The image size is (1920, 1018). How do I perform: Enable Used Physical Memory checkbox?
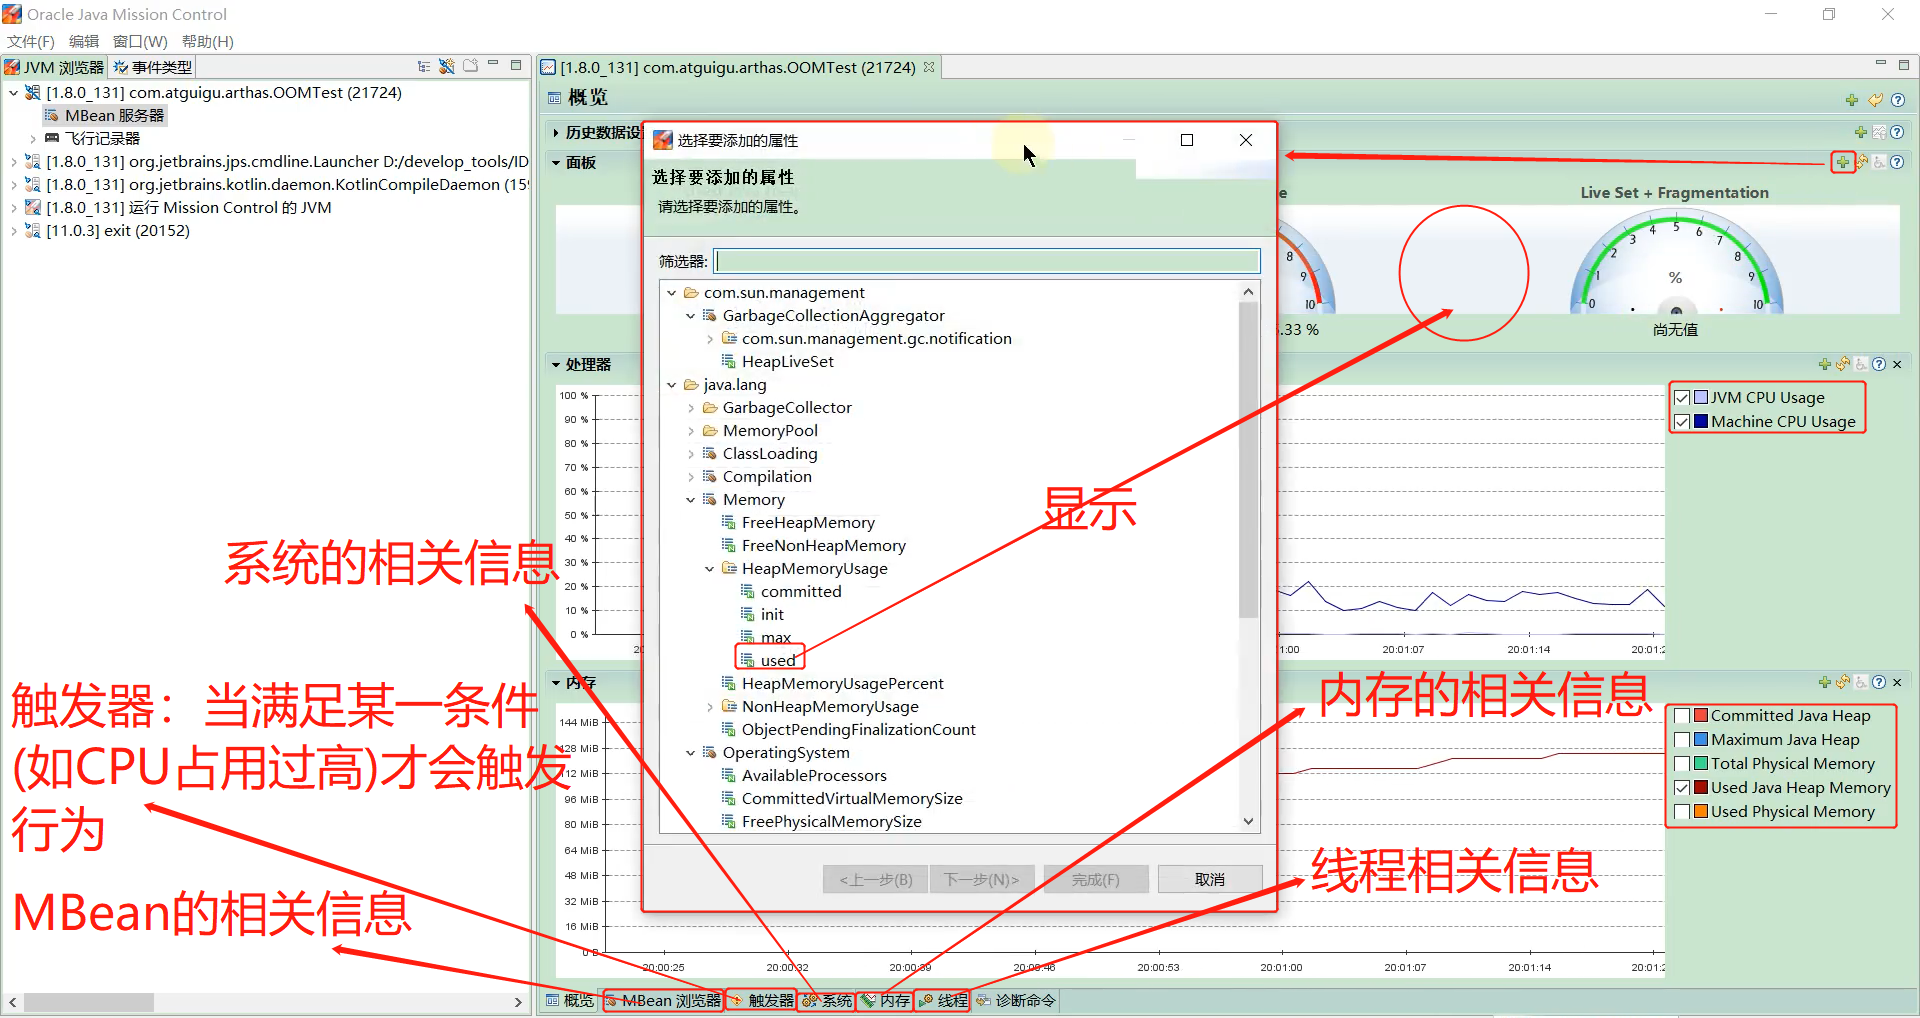tap(1682, 812)
